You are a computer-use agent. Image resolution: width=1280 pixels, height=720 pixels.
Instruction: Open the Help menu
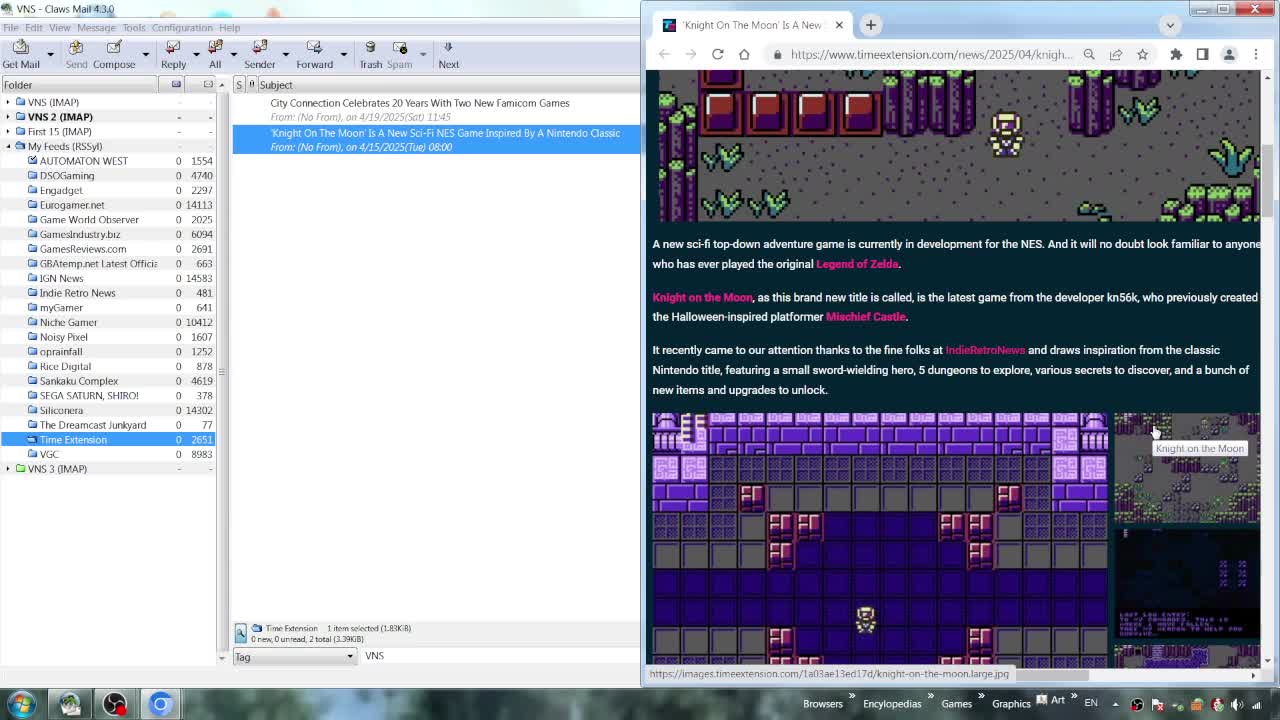pos(229,27)
